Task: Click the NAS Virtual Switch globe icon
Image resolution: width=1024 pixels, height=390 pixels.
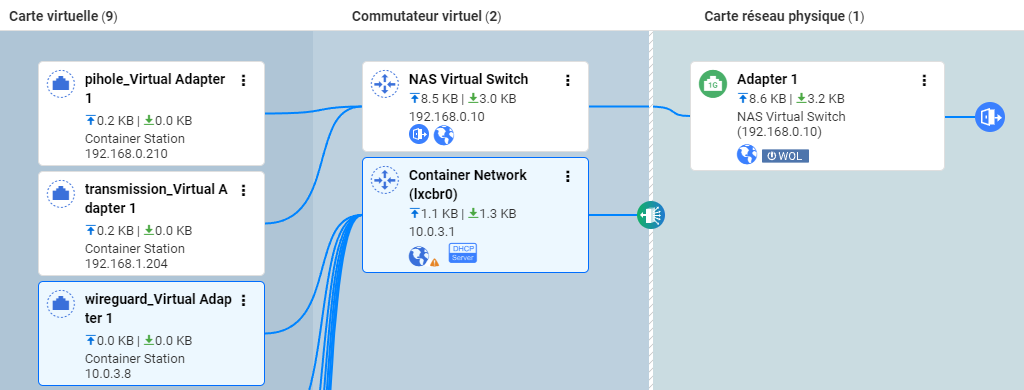Action: pos(443,135)
